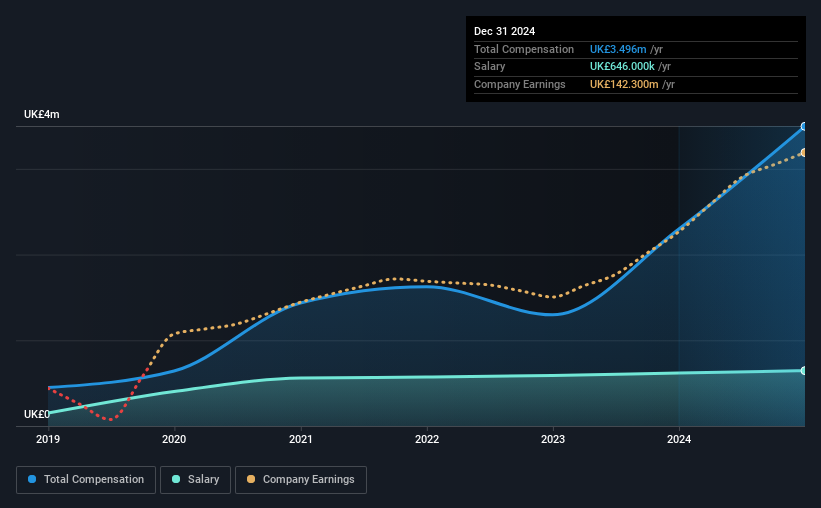Viewport: 821px width, 508px height.
Task: Click the Total Compensation label in tooltip
Action: pyautogui.click(x=524, y=49)
